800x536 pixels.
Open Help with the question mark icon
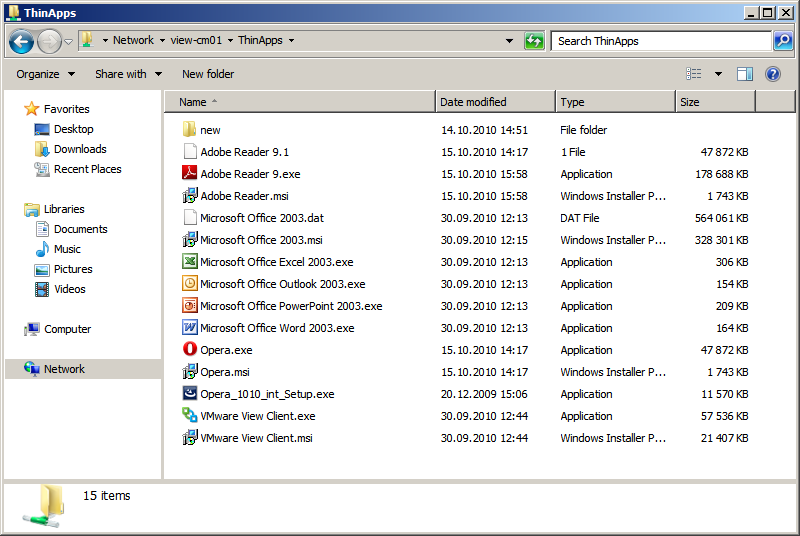[x=773, y=74]
